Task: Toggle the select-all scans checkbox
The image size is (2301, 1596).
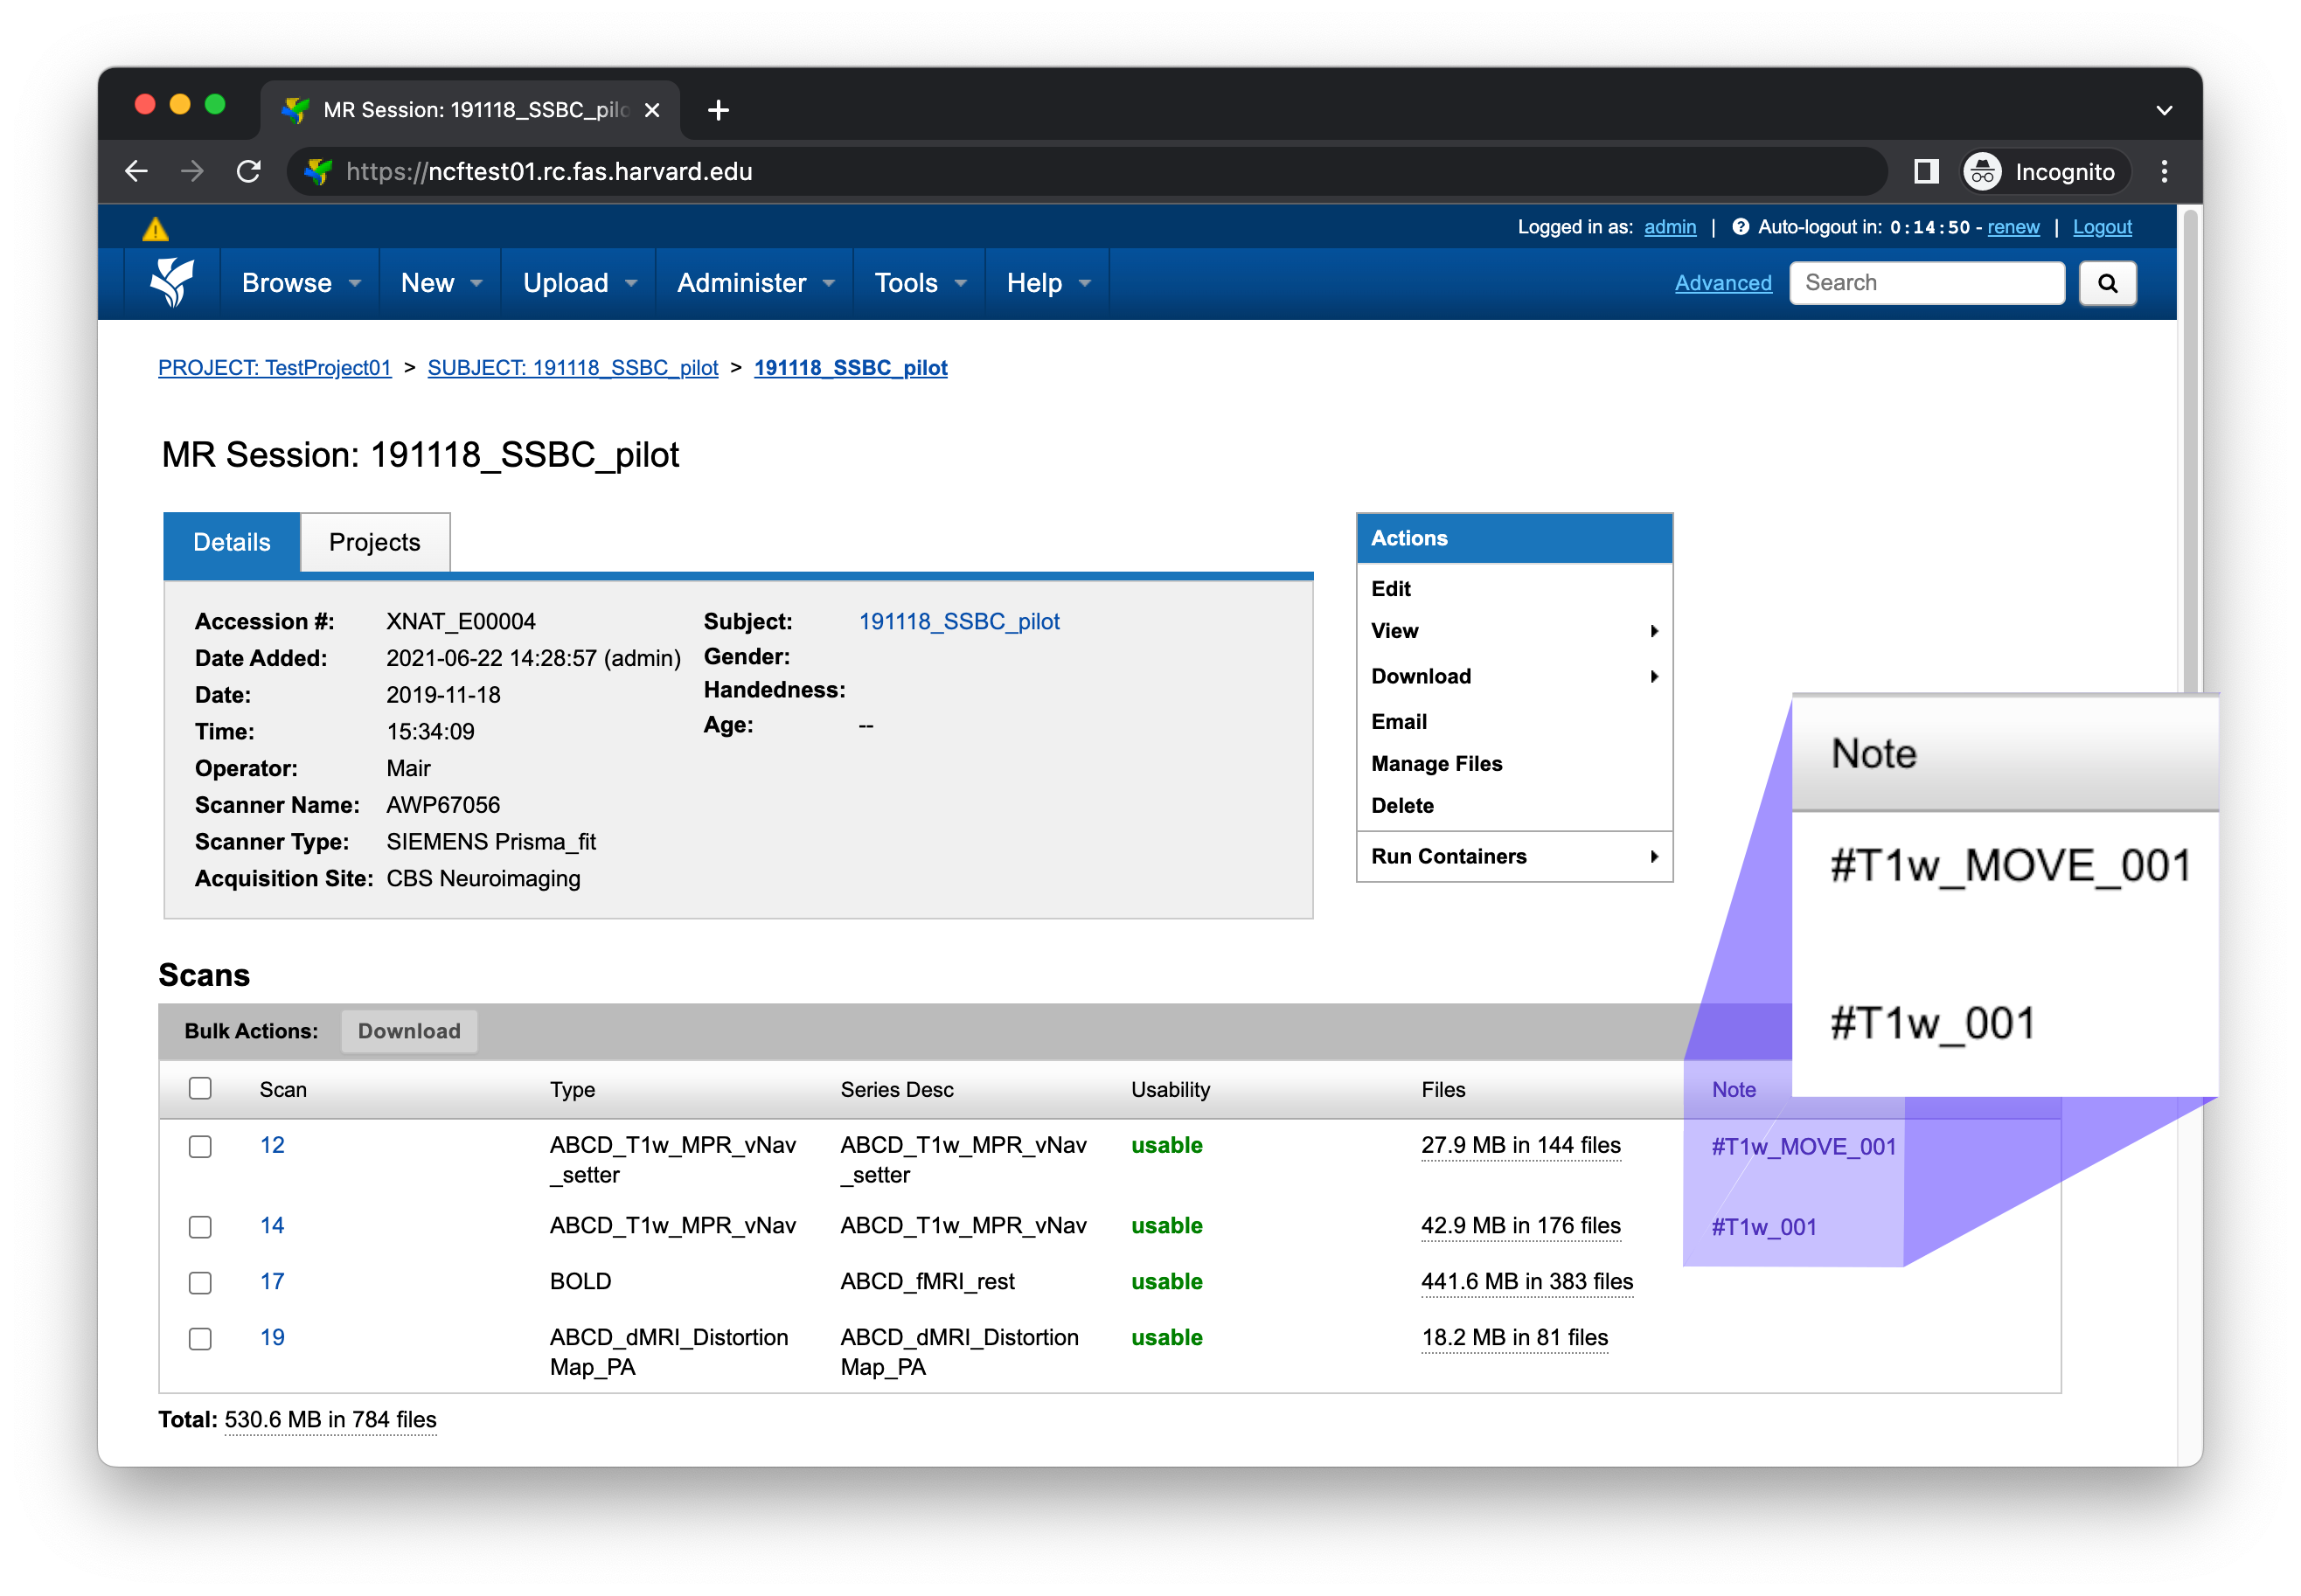Action: tap(200, 1088)
